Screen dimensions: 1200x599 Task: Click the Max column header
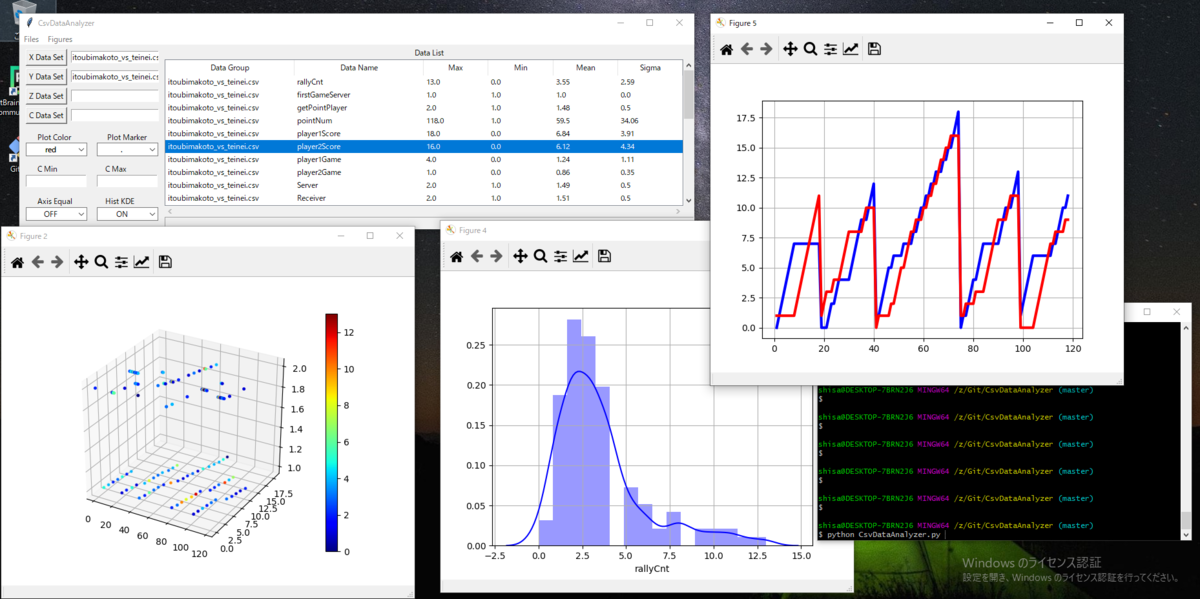455,68
